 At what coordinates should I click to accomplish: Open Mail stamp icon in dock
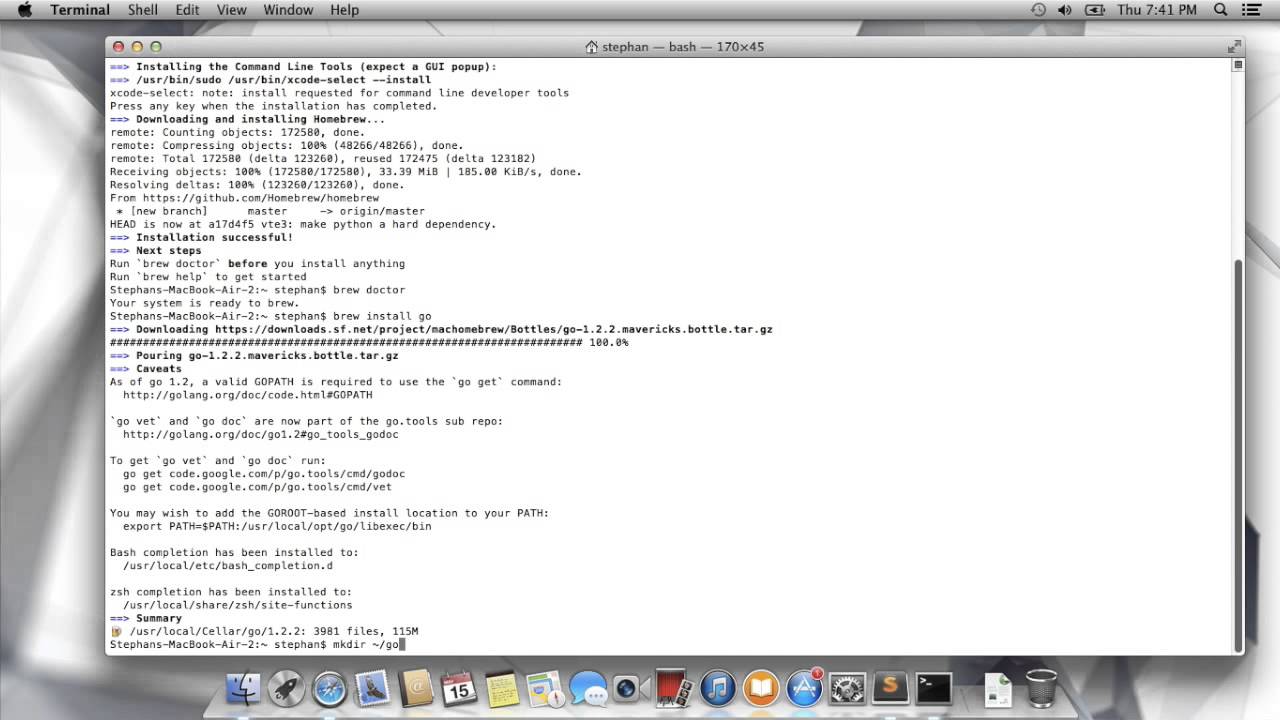(372, 688)
